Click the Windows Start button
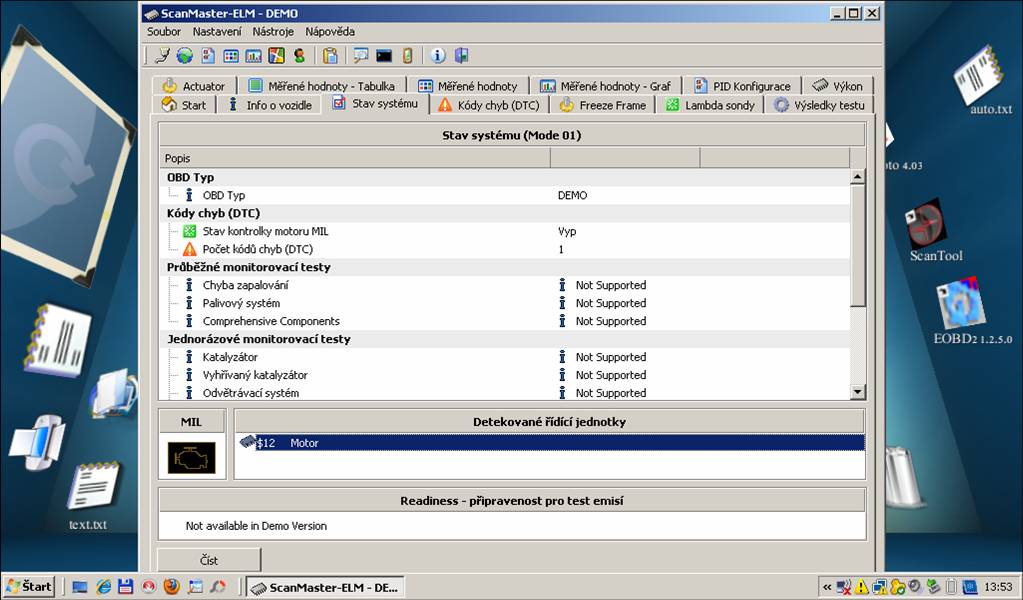Image resolution: width=1023 pixels, height=600 pixels. (x=28, y=587)
